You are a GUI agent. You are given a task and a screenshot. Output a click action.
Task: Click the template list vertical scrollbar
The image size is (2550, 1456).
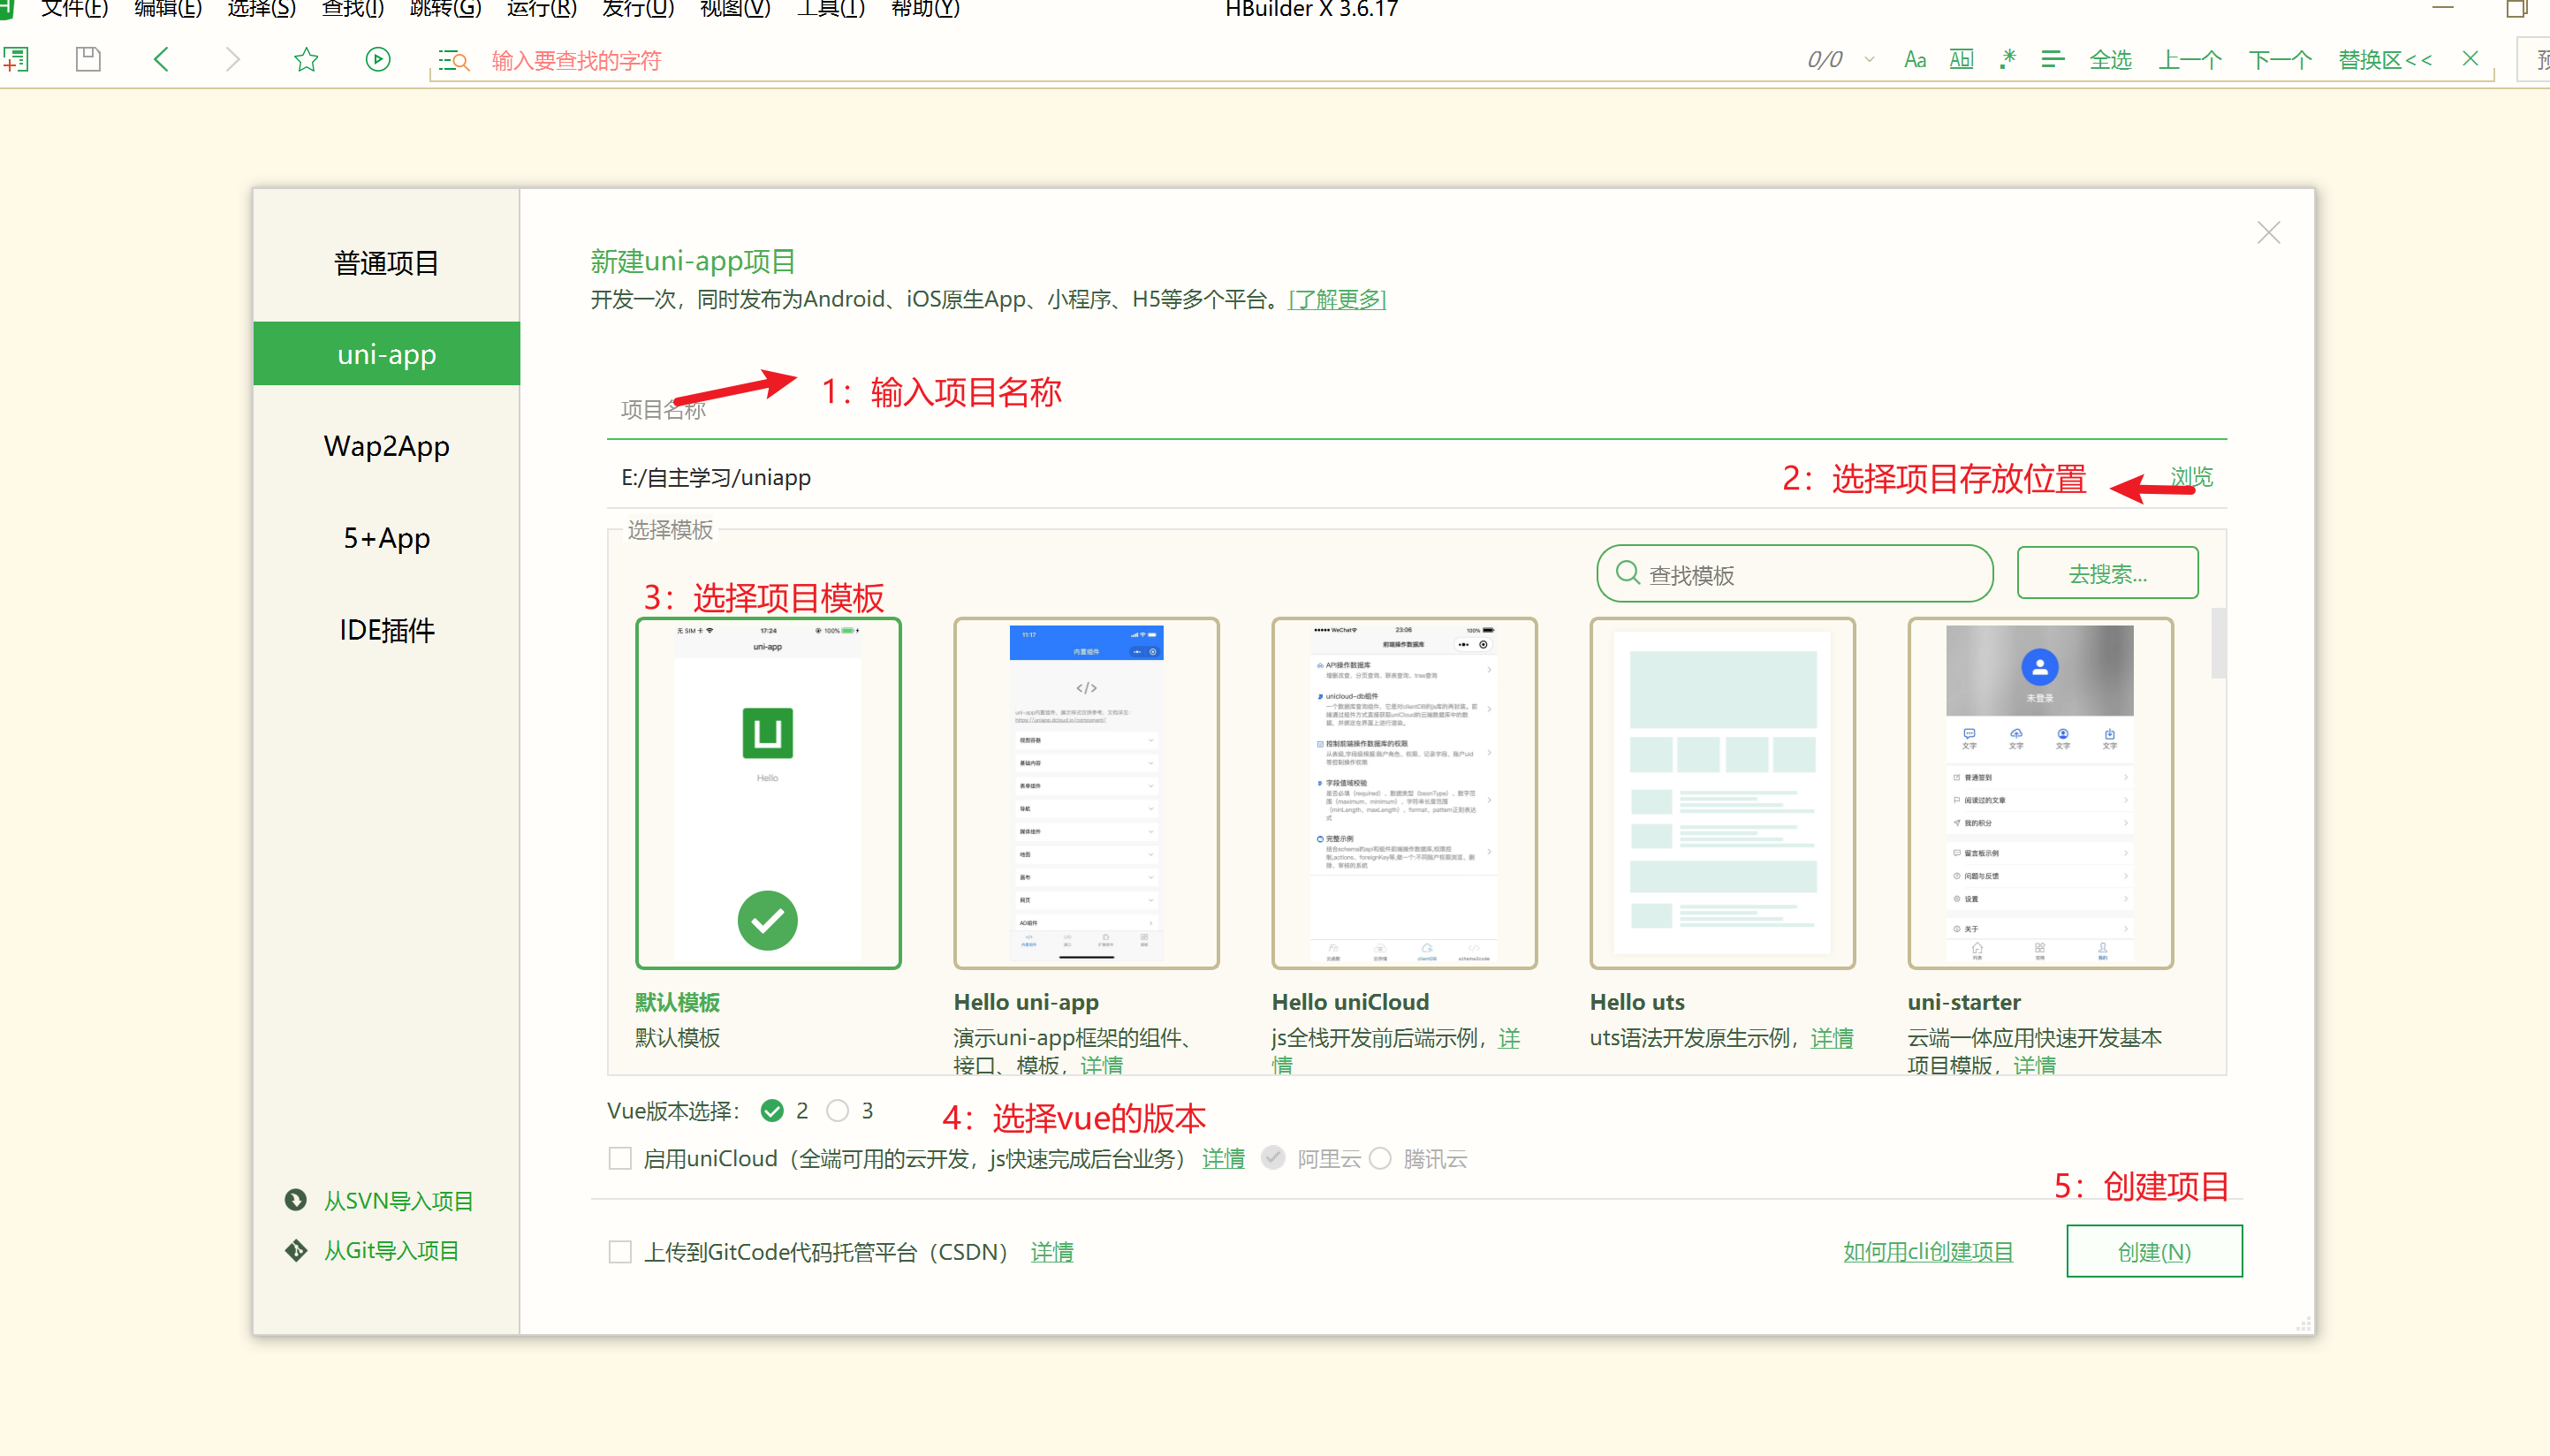(x=2219, y=642)
